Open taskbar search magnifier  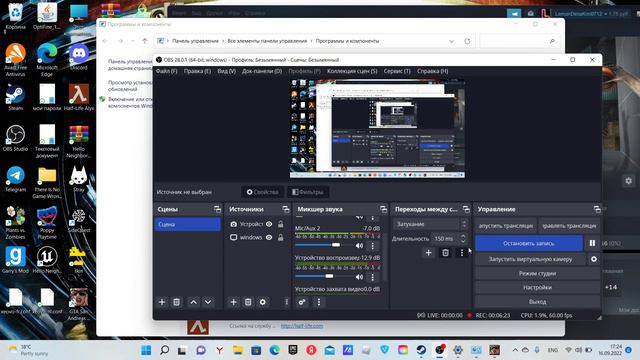pos(164,350)
